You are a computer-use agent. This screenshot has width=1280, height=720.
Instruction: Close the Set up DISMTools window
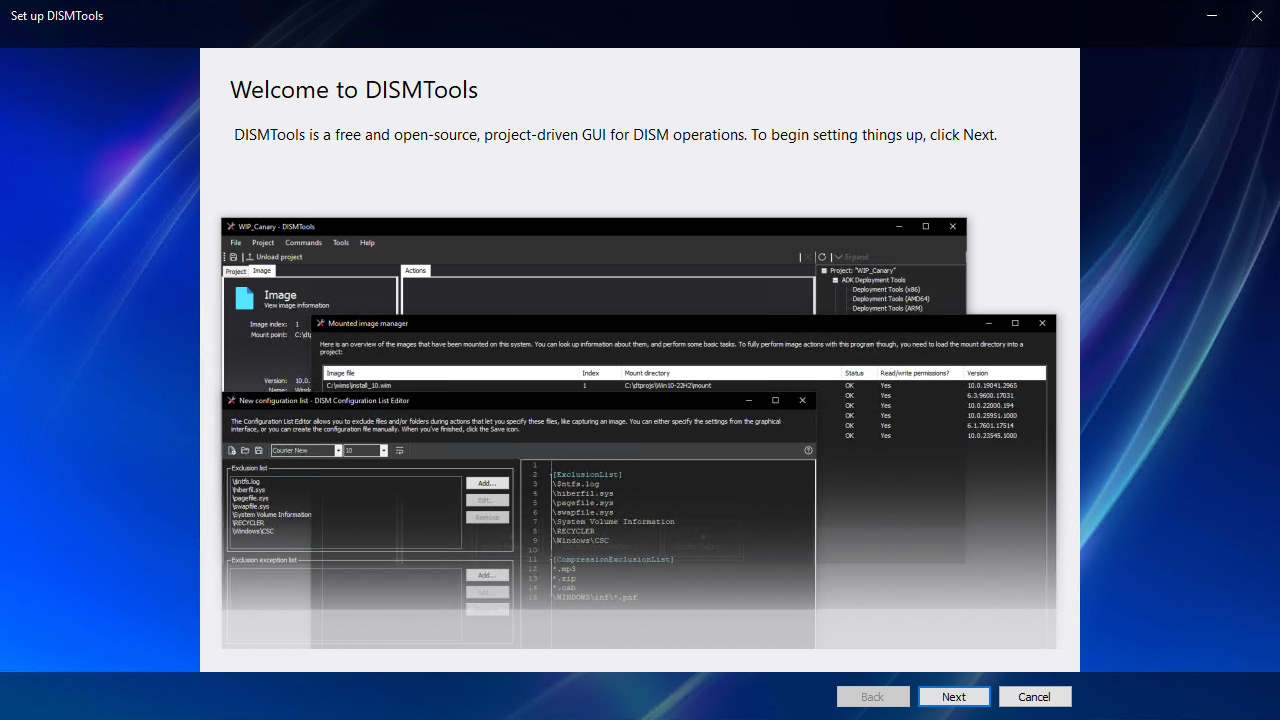pos(1257,16)
